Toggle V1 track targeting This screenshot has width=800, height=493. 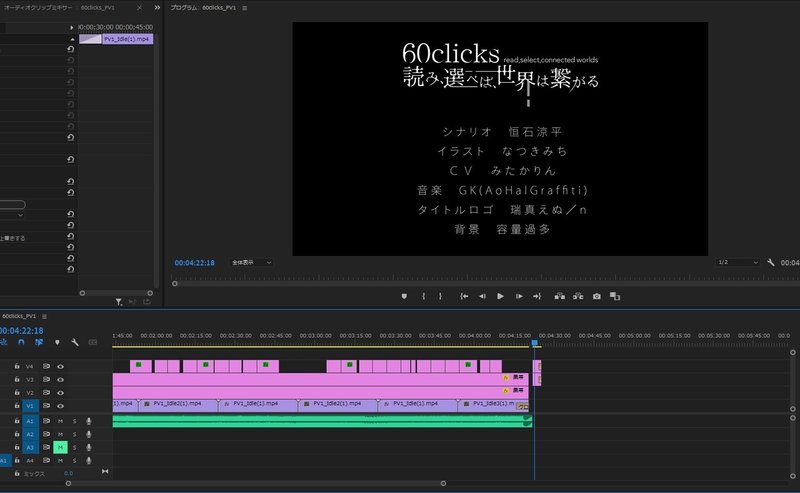[x=30, y=406]
